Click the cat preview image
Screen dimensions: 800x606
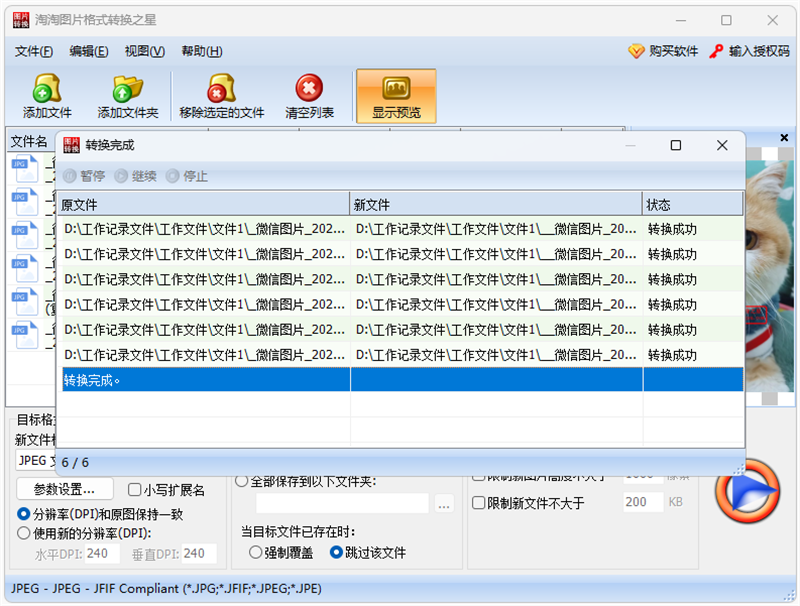click(x=770, y=275)
